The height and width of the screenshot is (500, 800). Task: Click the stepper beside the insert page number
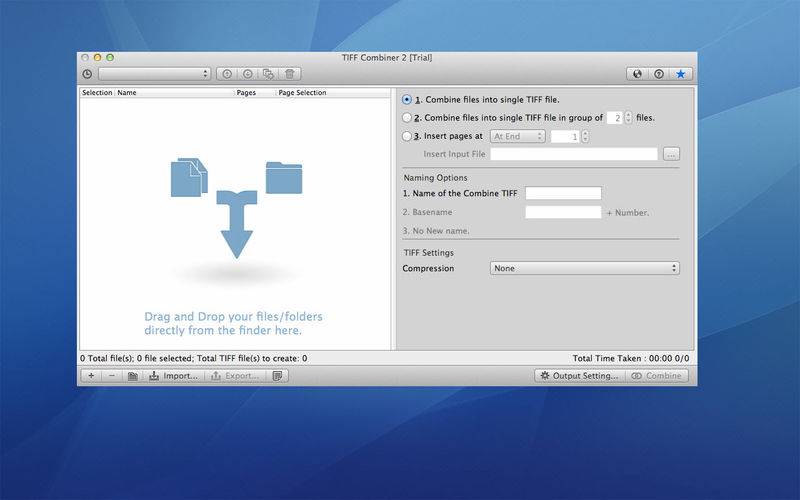tap(585, 137)
